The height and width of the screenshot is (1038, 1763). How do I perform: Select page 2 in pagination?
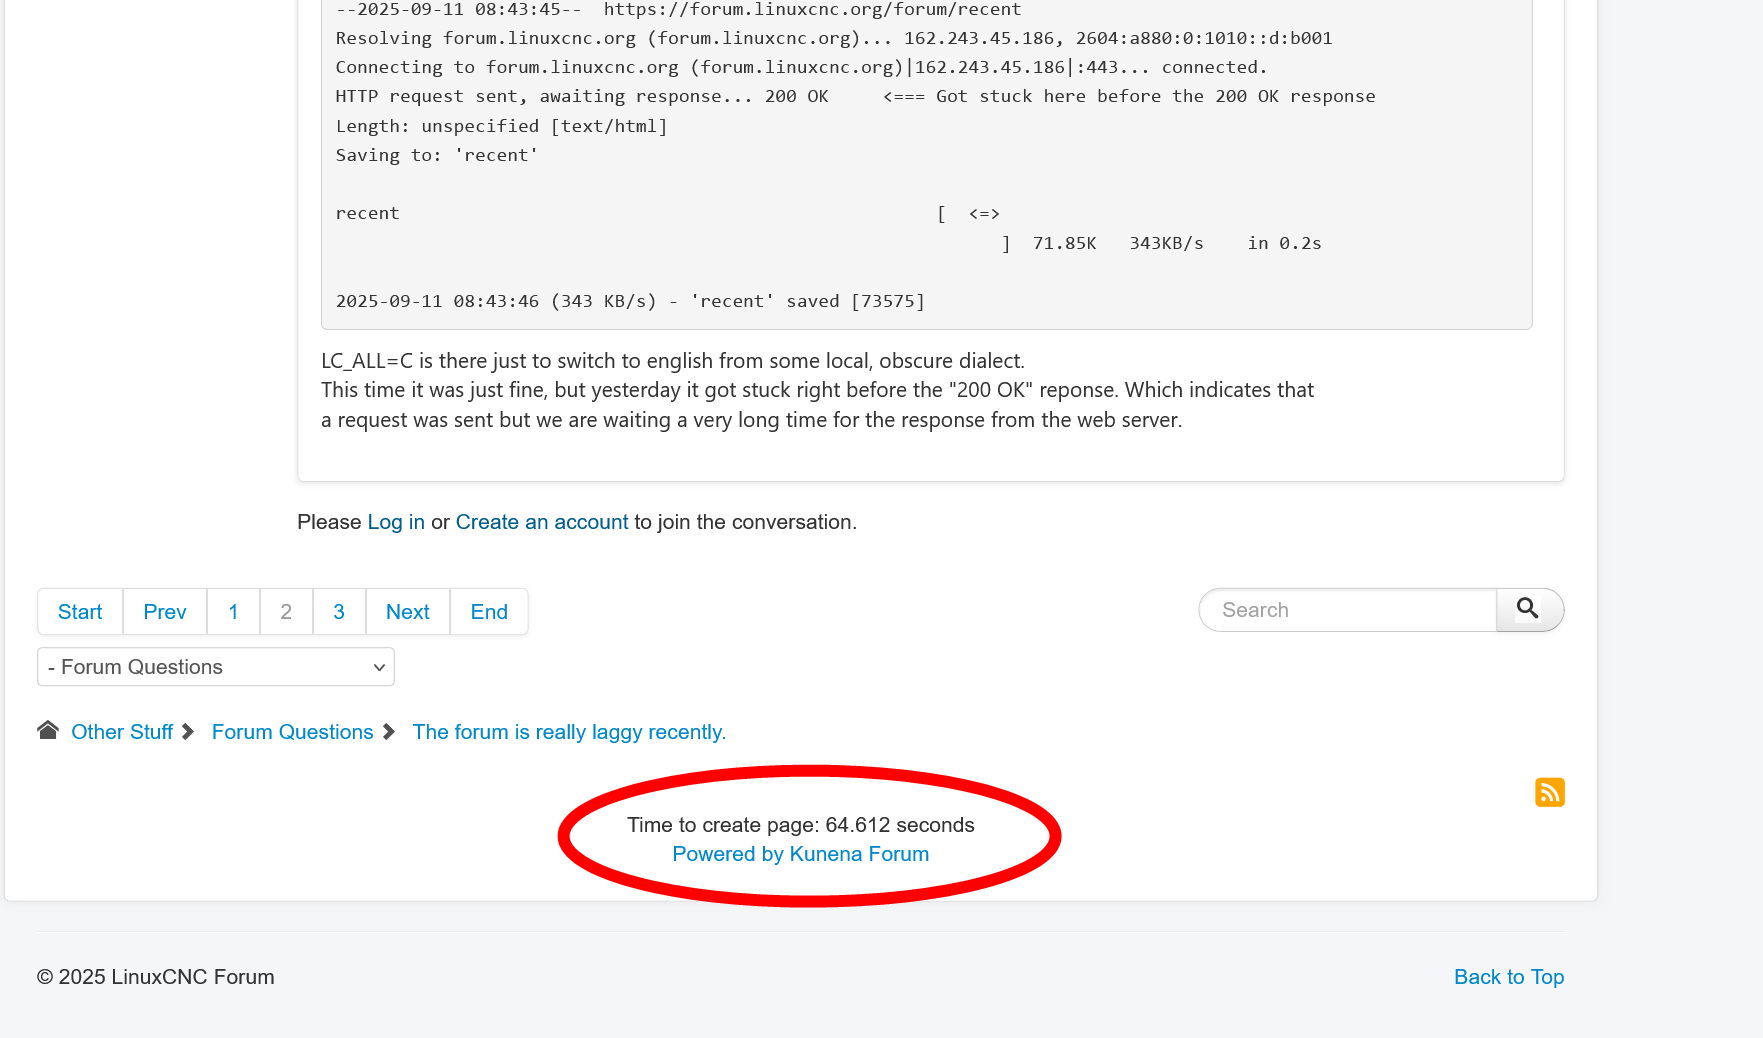pos(286,612)
